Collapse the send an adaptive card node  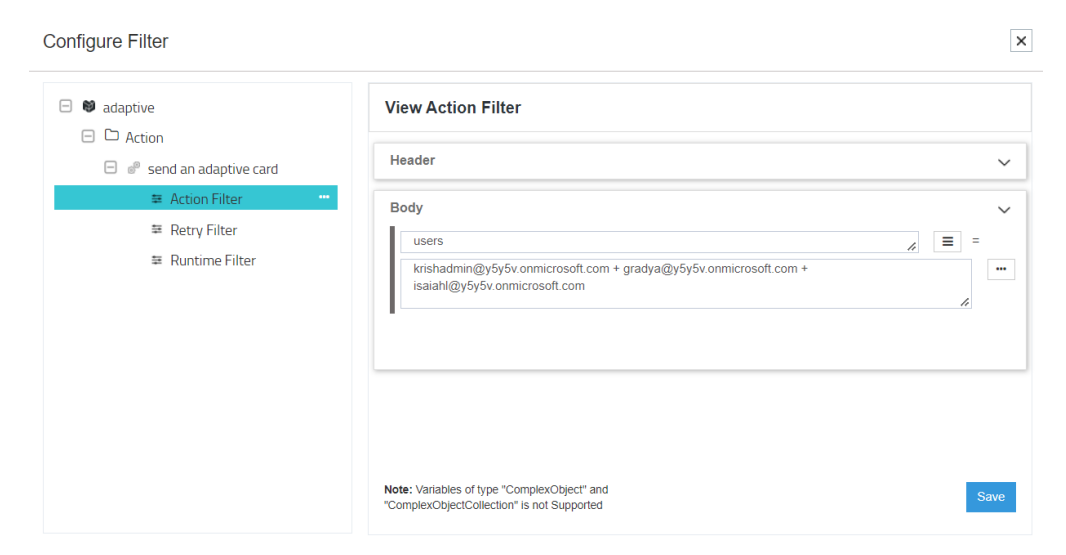pos(111,169)
